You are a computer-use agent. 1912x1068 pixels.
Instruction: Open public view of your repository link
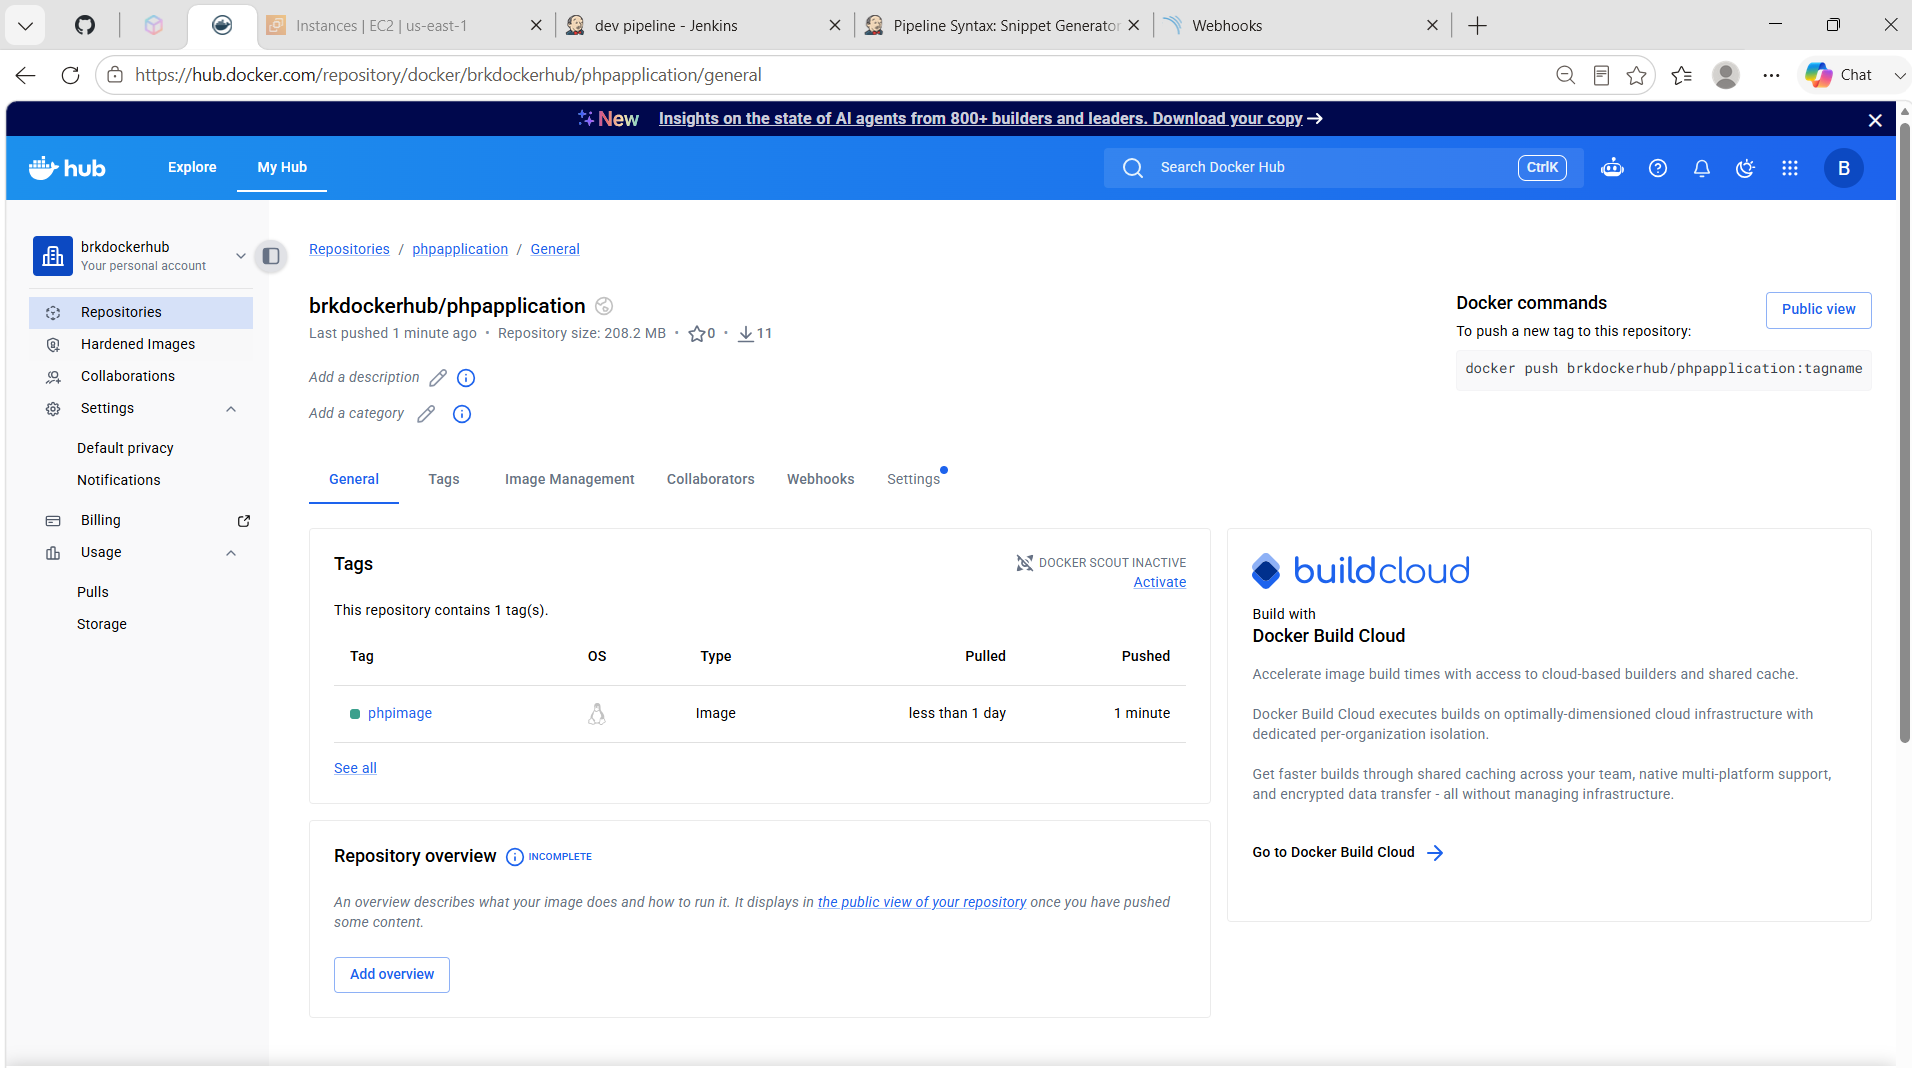click(922, 903)
